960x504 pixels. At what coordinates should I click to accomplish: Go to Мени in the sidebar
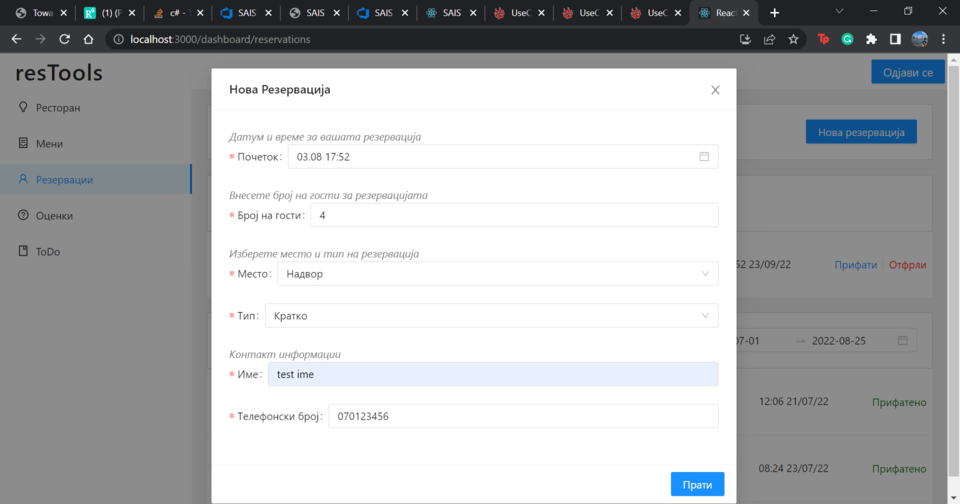click(49, 144)
